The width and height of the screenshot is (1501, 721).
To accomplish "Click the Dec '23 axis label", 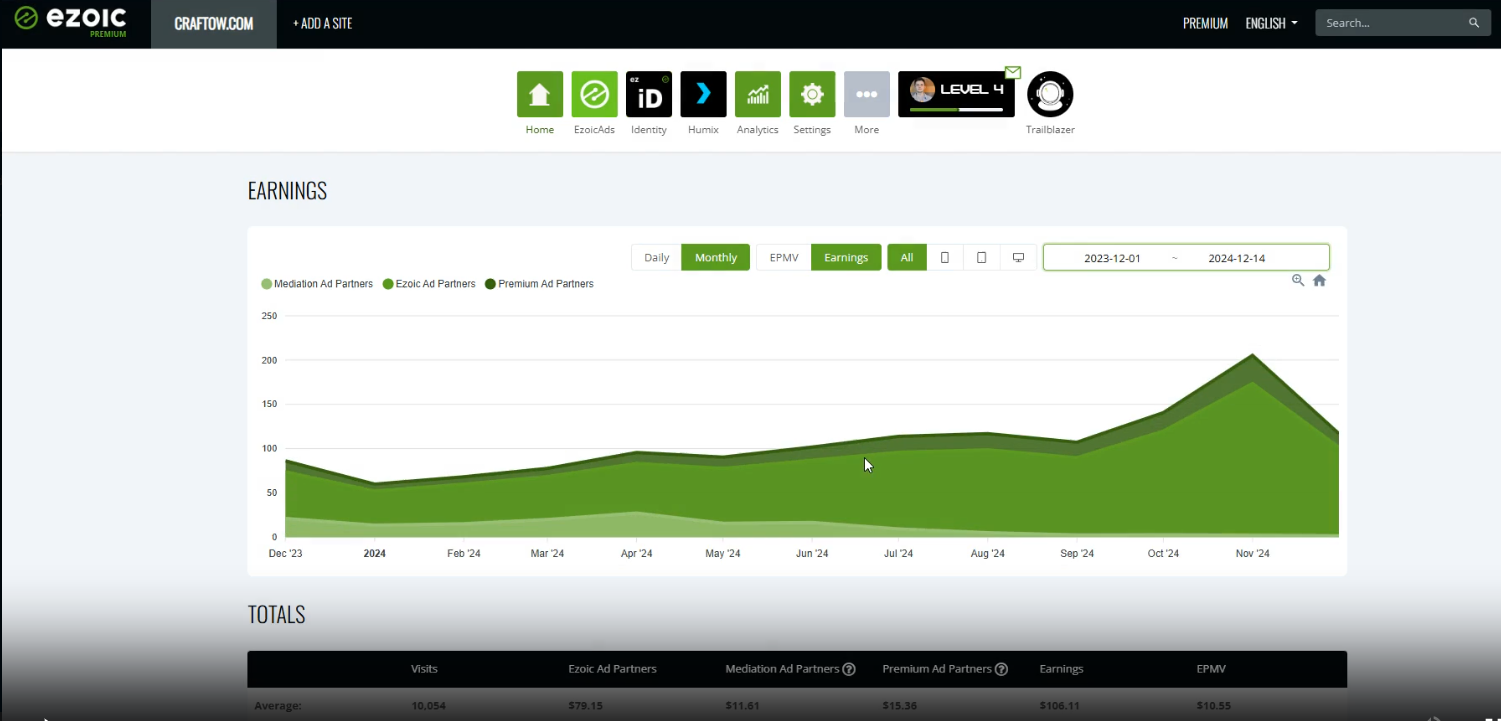I will click(x=285, y=554).
